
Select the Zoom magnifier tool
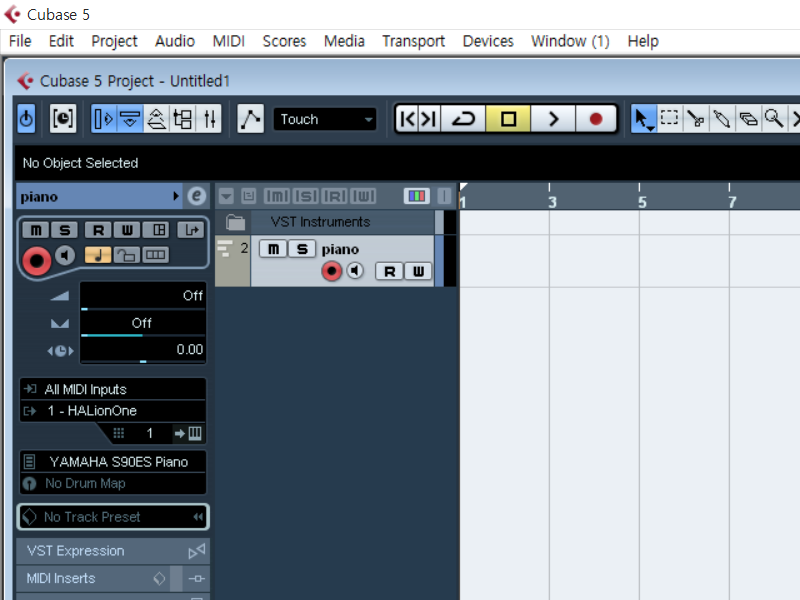pos(773,119)
